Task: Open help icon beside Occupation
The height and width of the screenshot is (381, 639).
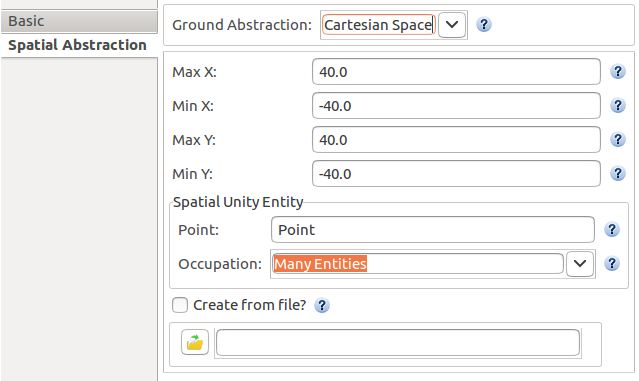Action: pyautogui.click(x=612, y=264)
